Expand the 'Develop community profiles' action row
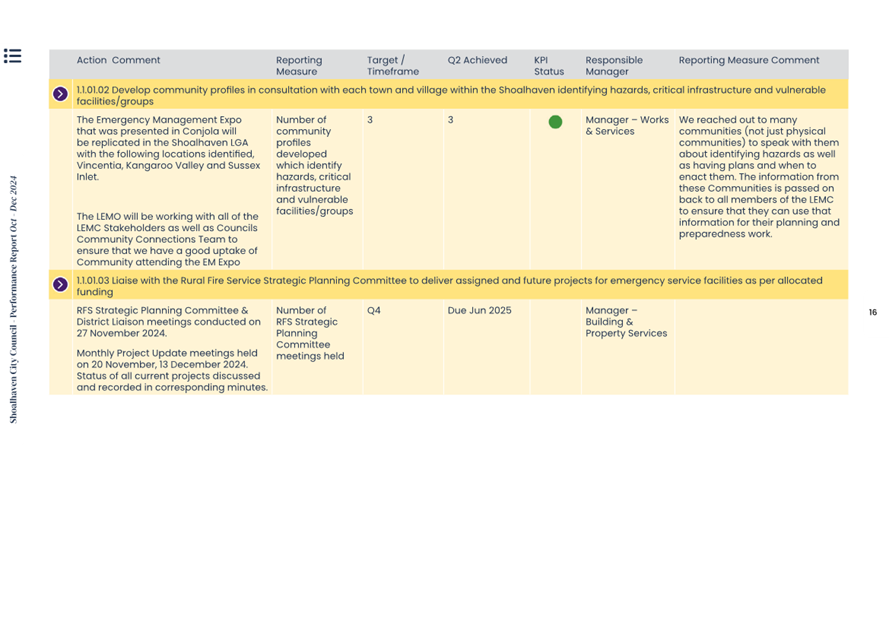This screenshot has height=628, width=889. pyautogui.click(x=450, y=95)
